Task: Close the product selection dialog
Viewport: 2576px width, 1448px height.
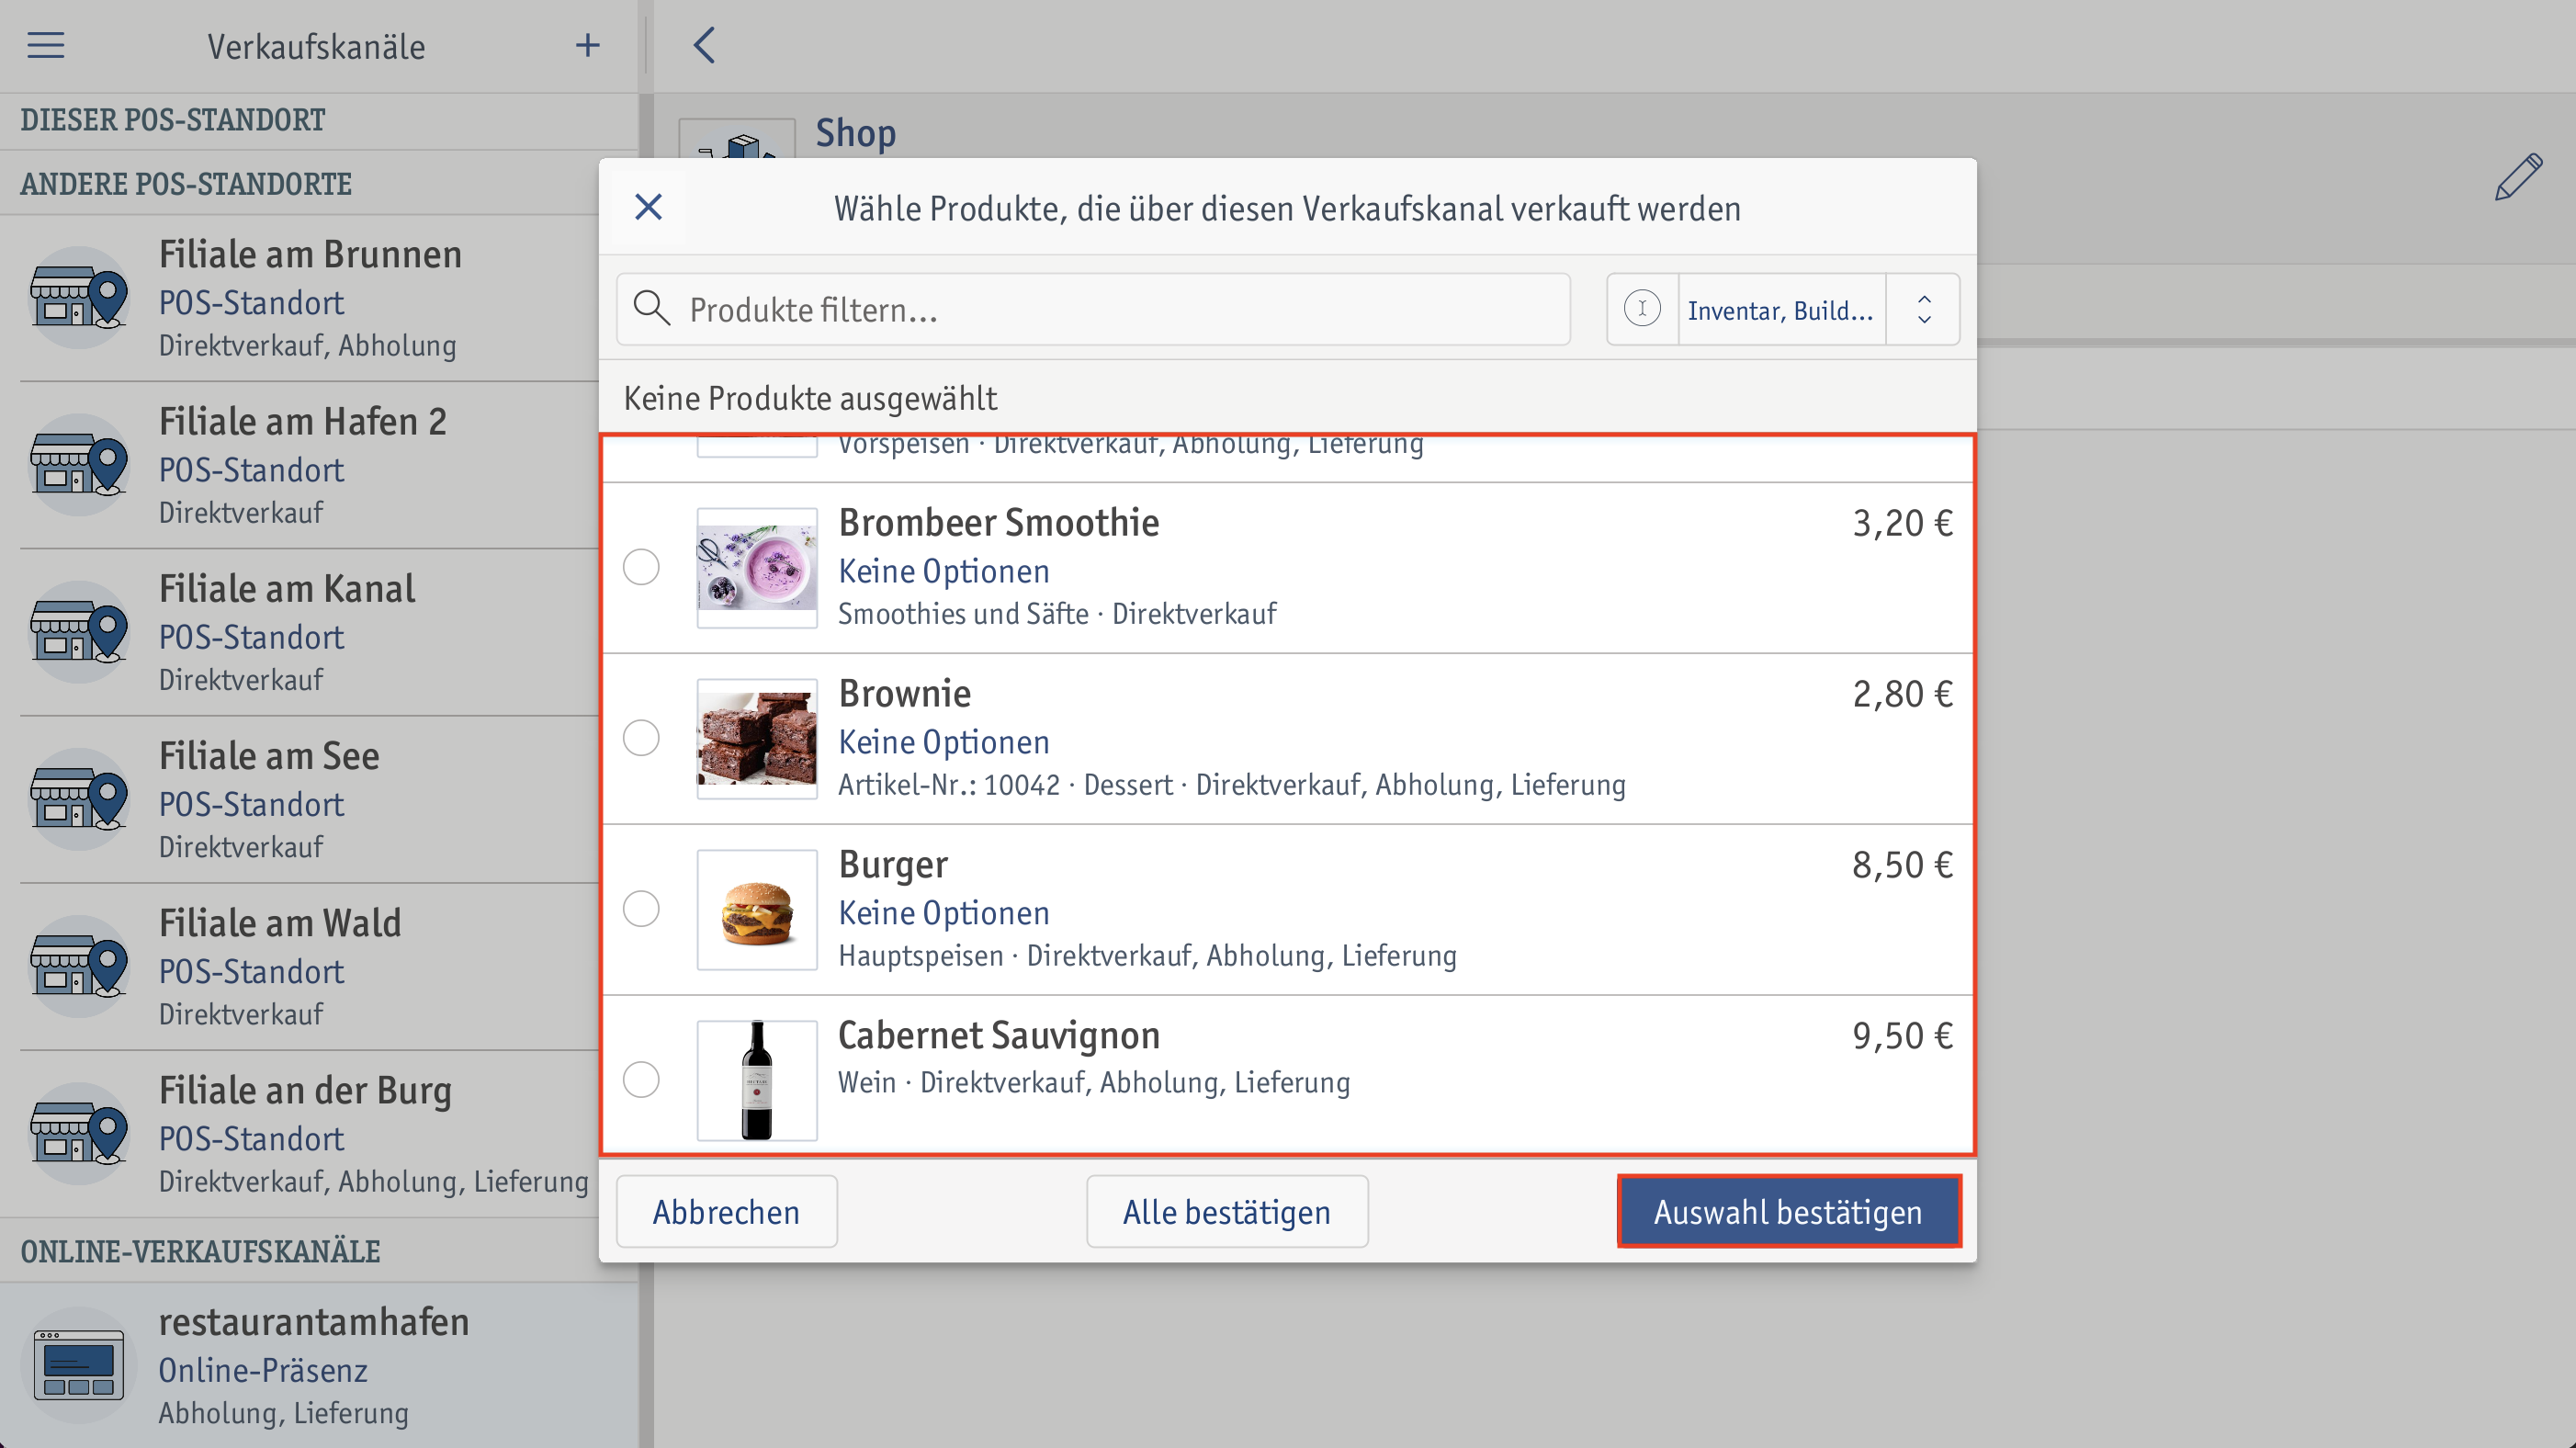Action: pos(648,207)
